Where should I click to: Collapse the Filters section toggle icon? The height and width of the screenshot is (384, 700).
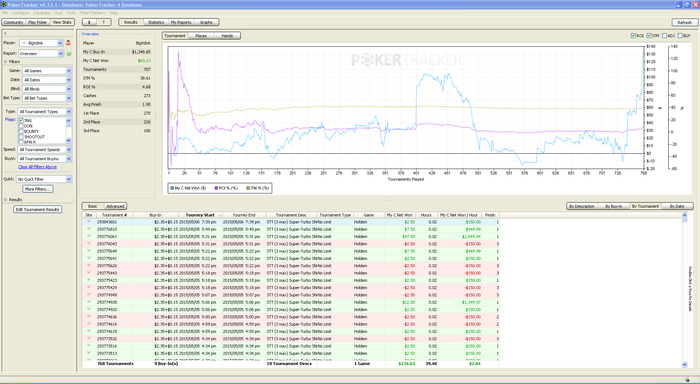coord(5,62)
